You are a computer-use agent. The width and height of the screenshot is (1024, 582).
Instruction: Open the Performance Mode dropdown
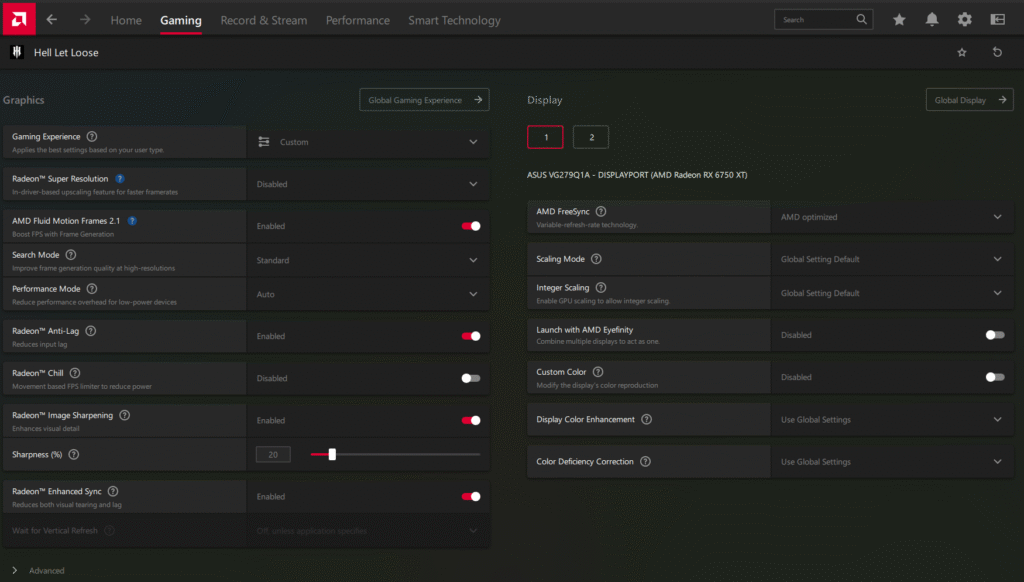point(368,294)
